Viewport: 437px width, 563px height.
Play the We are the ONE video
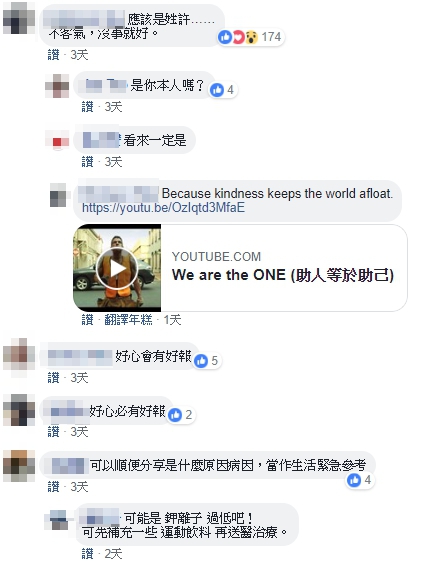(116, 268)
